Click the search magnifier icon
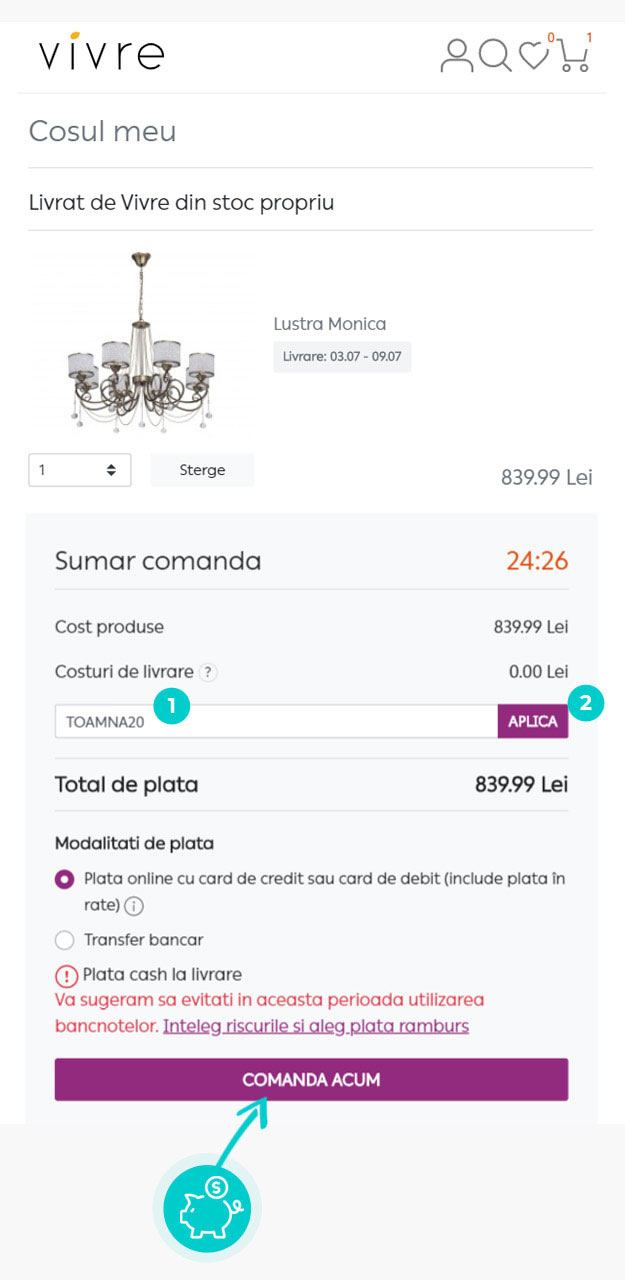 tap(494, 55)
